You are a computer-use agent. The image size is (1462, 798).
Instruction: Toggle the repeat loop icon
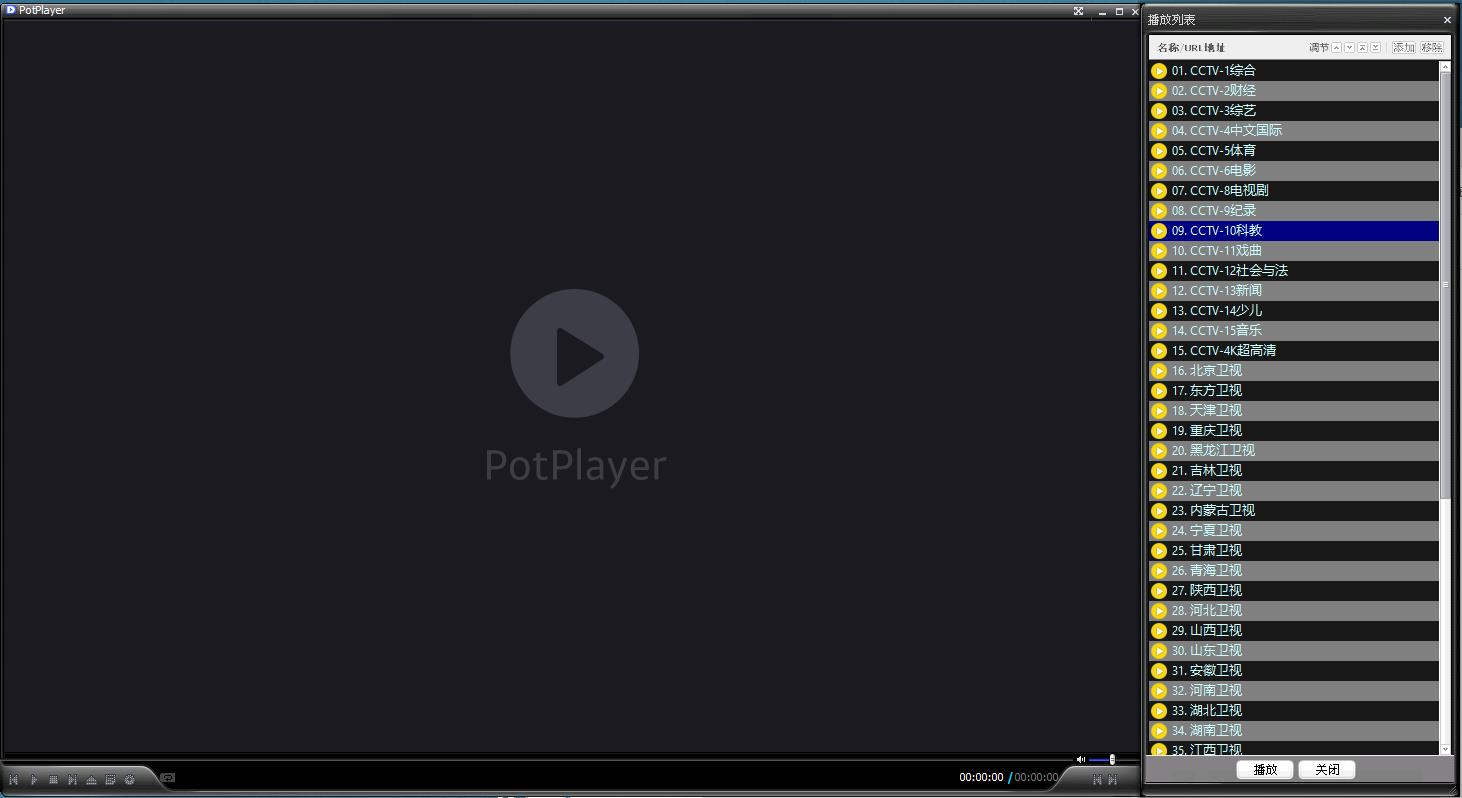(168, 777)
